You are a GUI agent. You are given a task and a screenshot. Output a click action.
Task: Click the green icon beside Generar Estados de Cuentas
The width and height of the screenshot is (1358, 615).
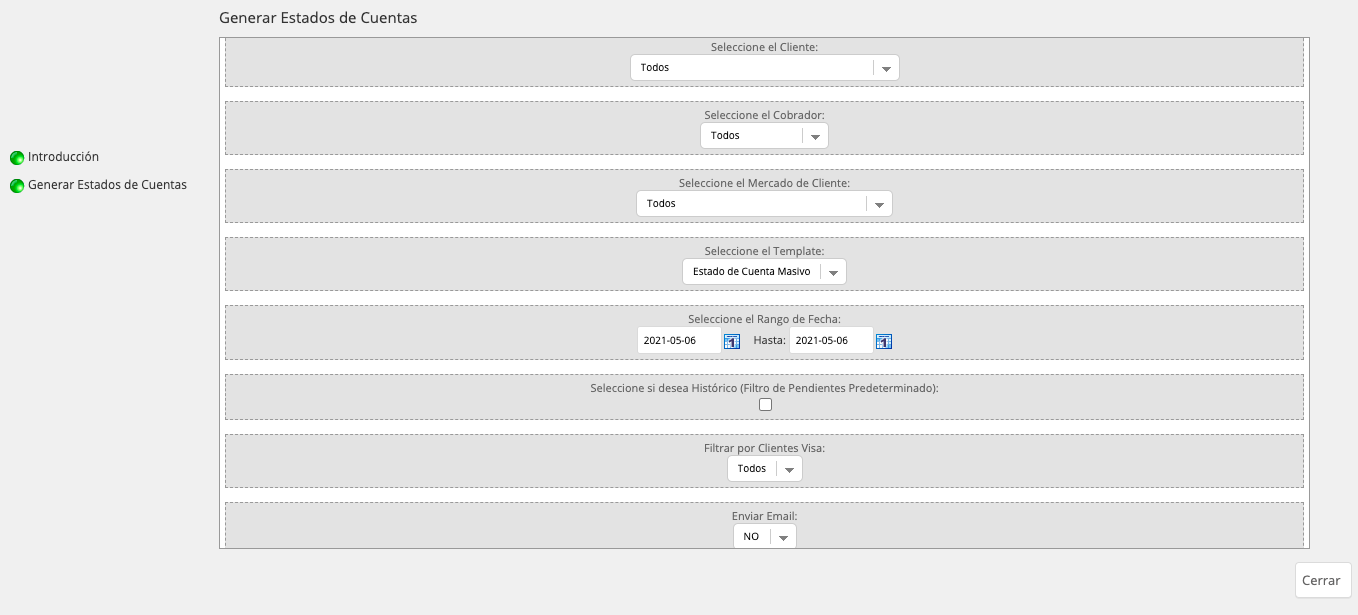pos(17,186)
